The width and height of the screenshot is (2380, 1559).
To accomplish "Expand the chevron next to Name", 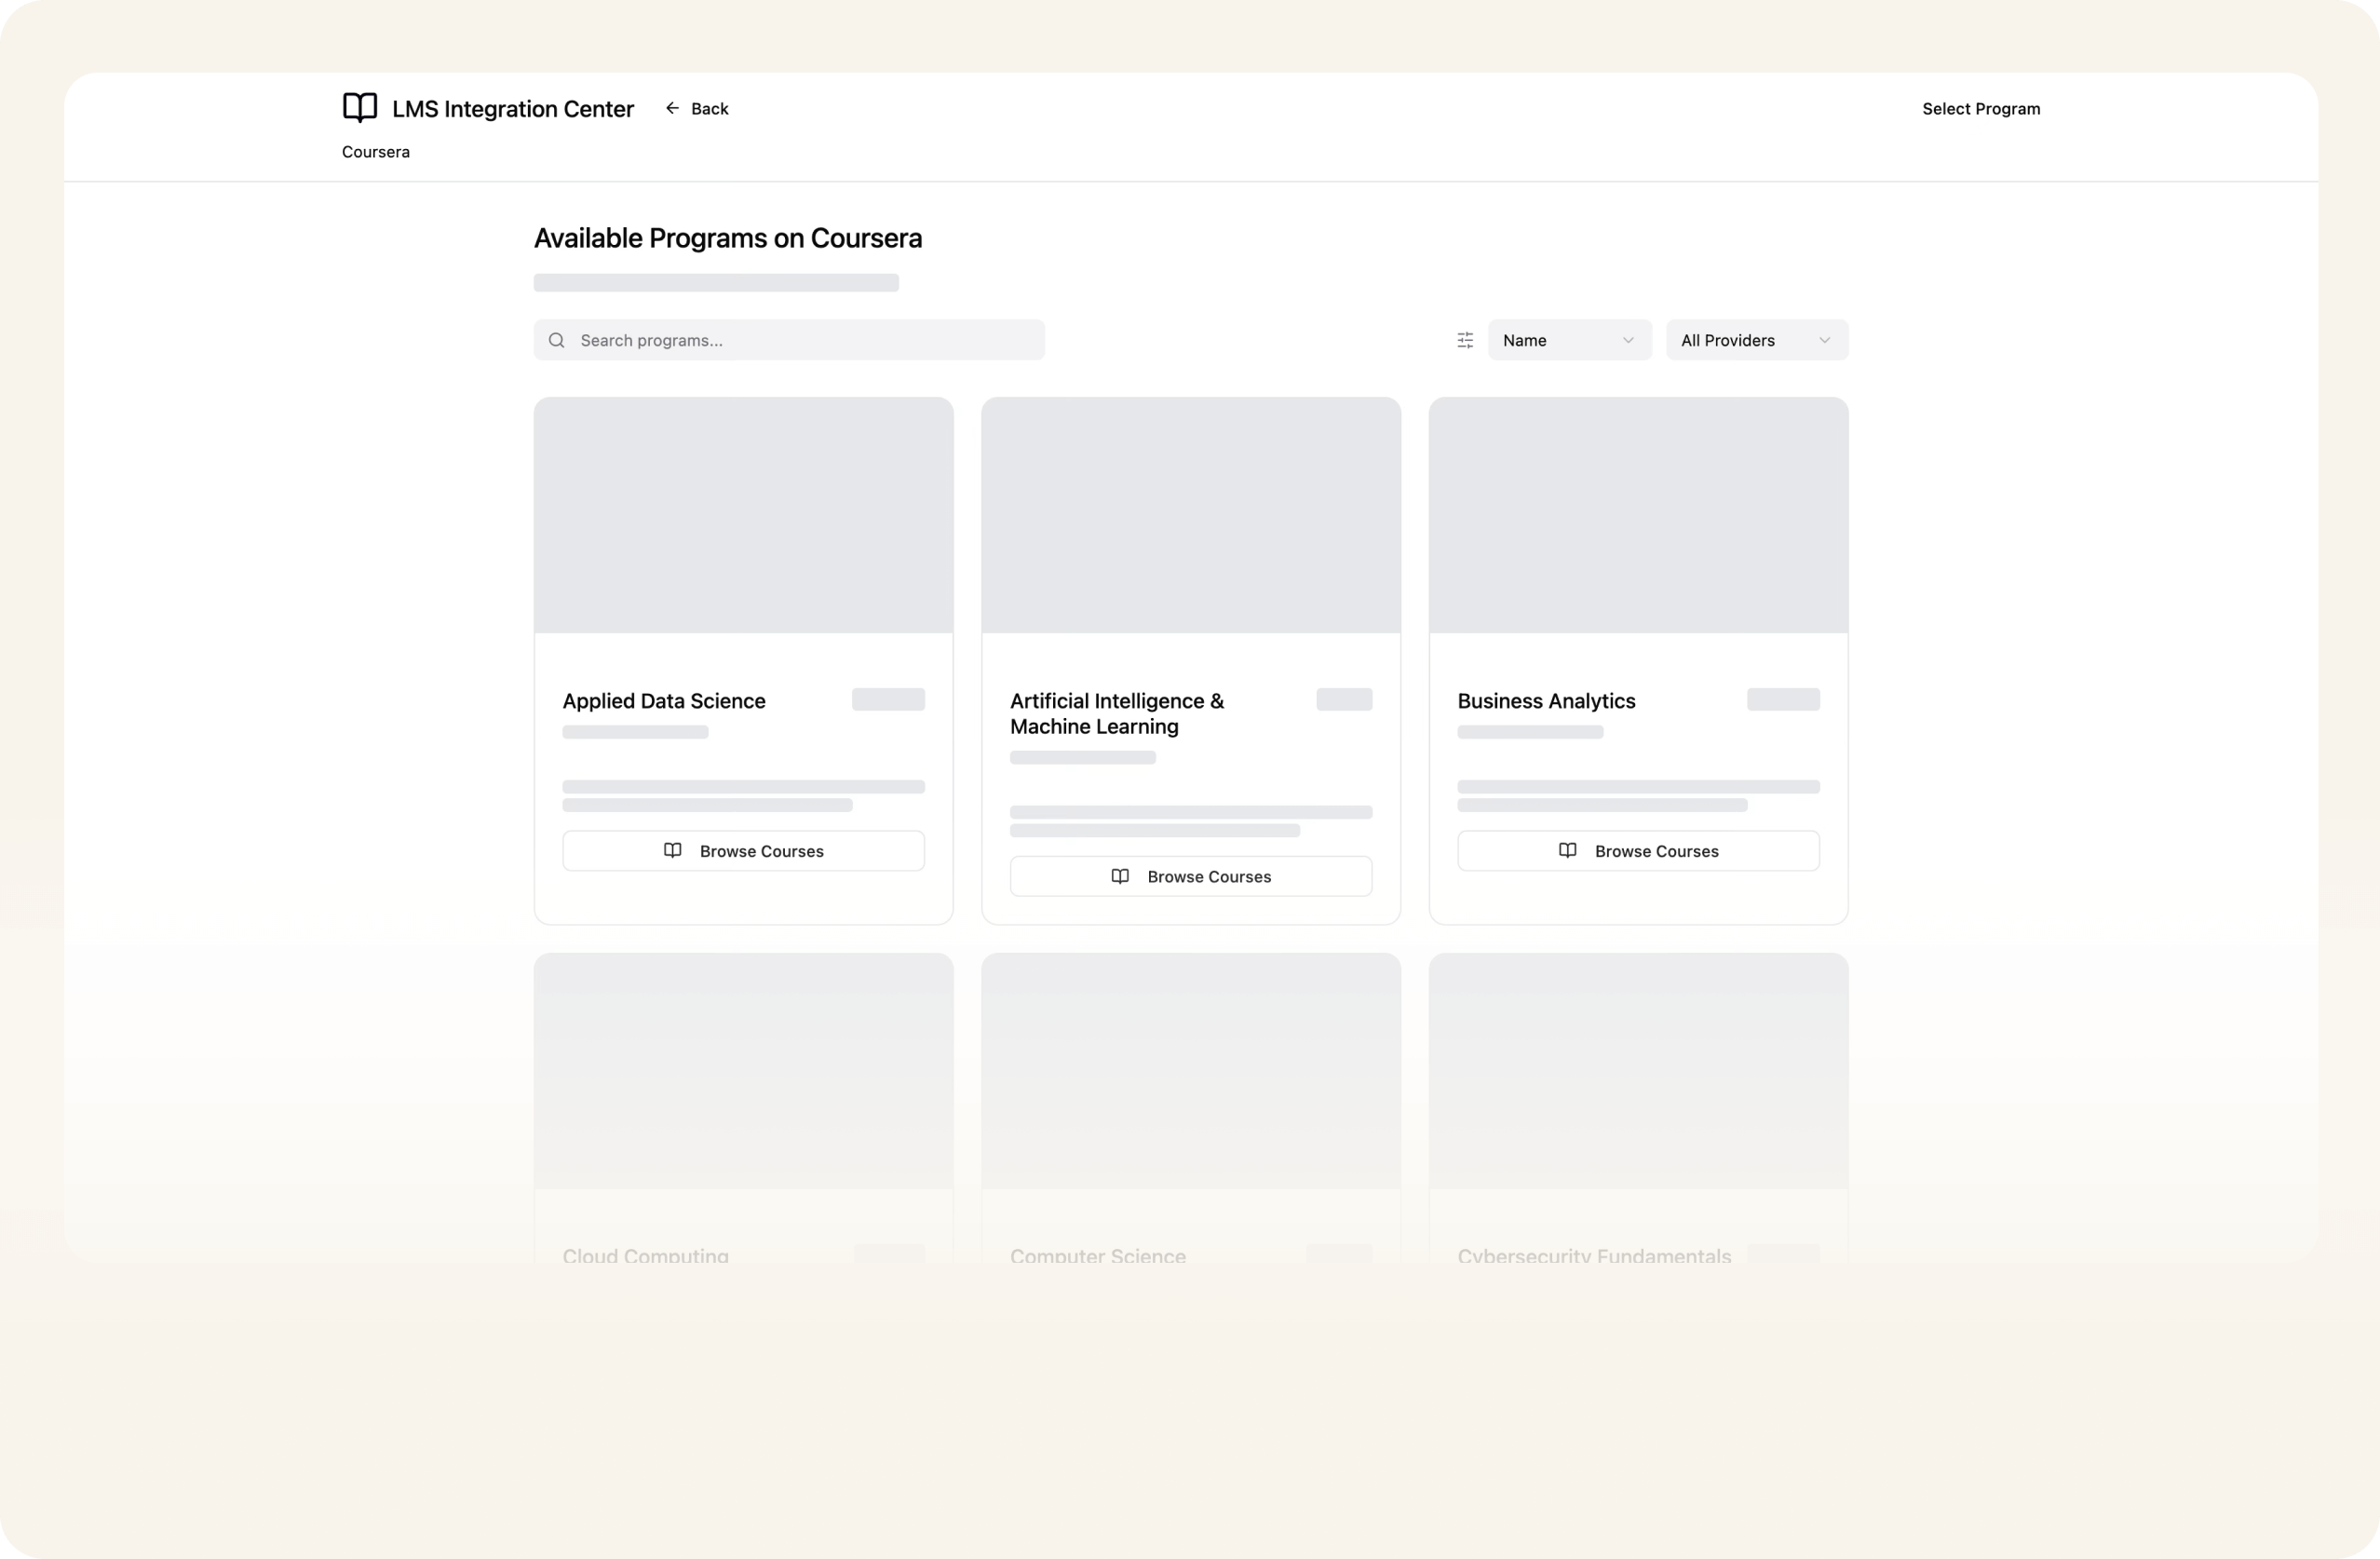I will click(1627, 340).
